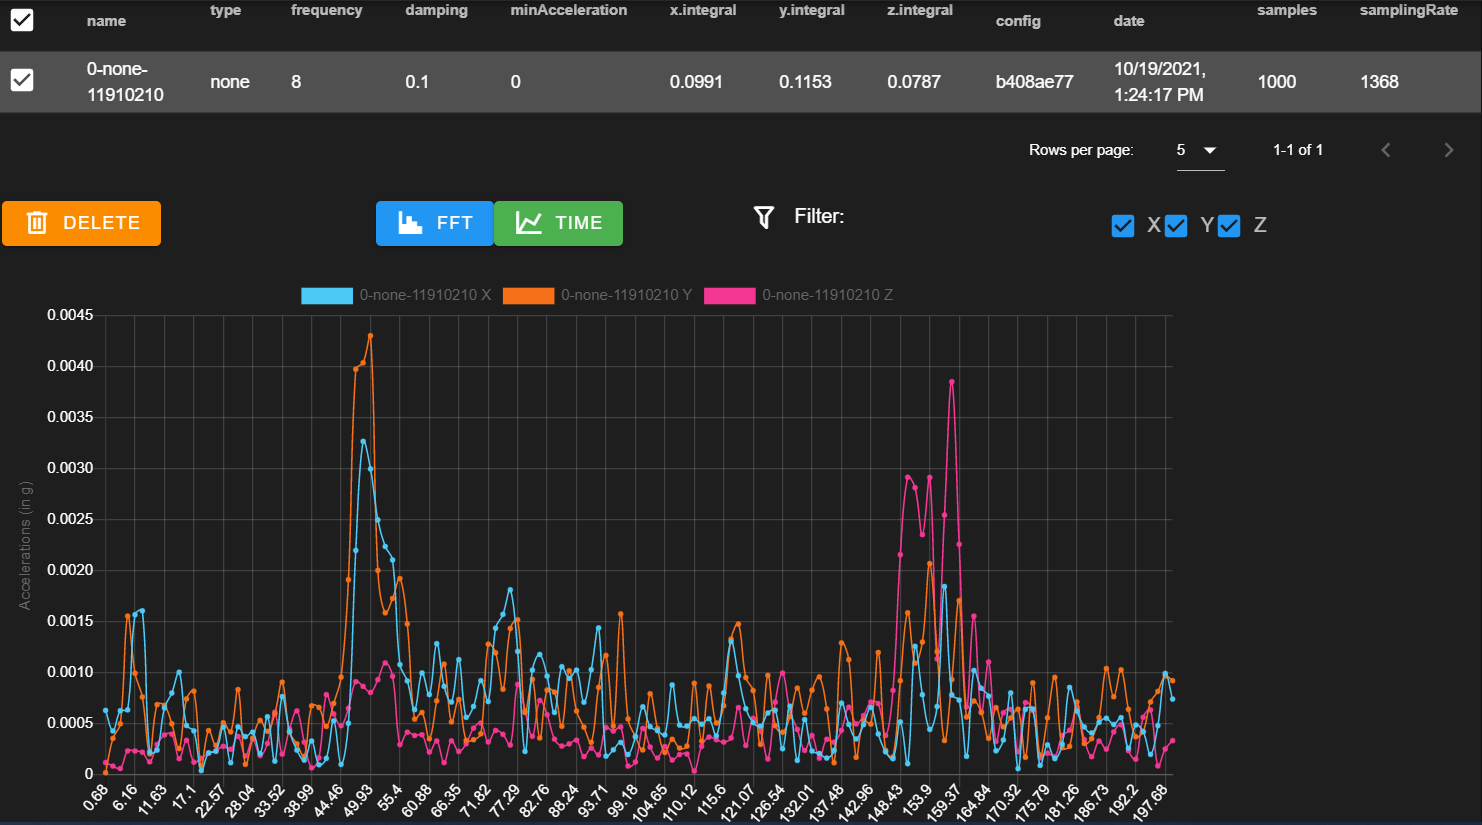This screenshot has height=825, width=1482.
Task: Click the 1-1 of 1 pagination text
Action: pos(1298,150)
